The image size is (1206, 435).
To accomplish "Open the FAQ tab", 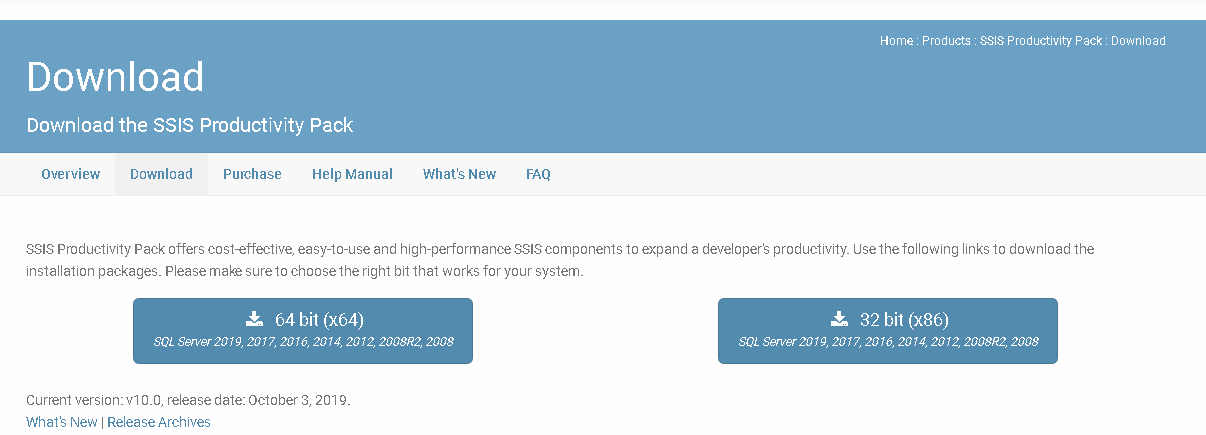I will coord(538,174).
